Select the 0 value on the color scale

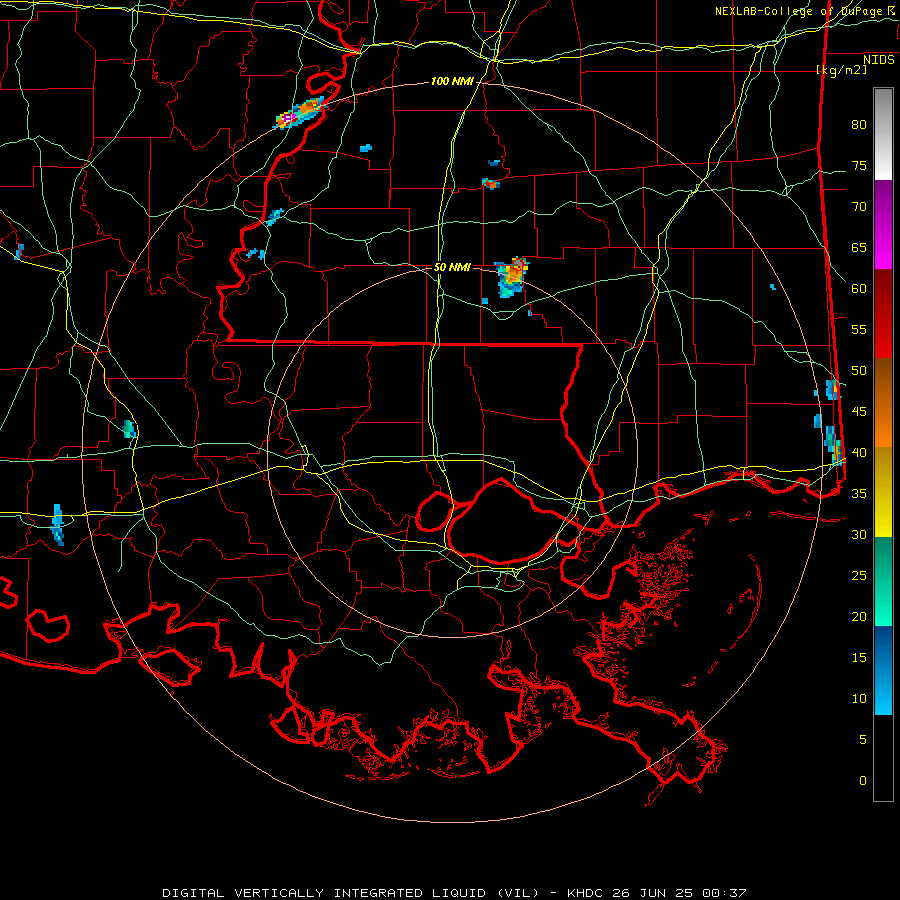[x=863, y=781]
